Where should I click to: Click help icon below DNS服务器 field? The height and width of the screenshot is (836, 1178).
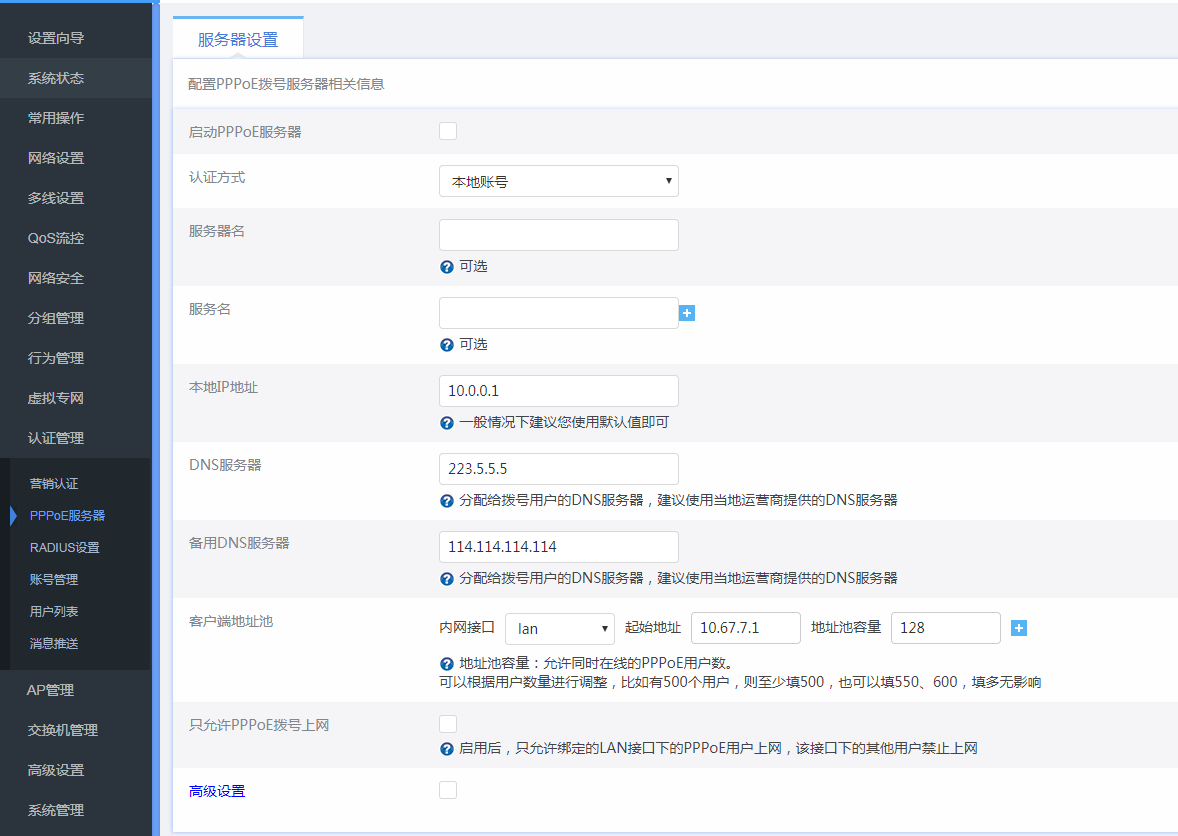(x=447, y=501)
